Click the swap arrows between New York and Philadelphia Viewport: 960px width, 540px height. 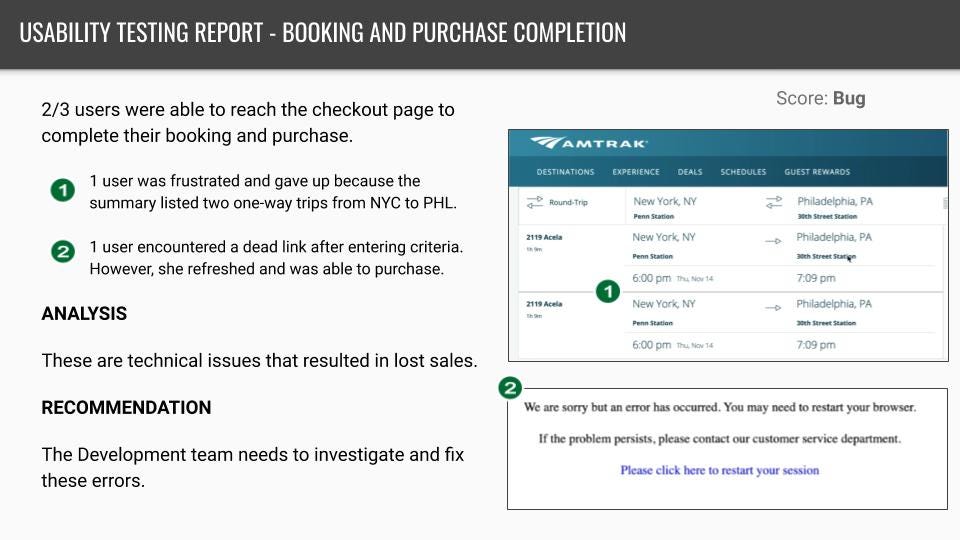[x=774, y=201]
